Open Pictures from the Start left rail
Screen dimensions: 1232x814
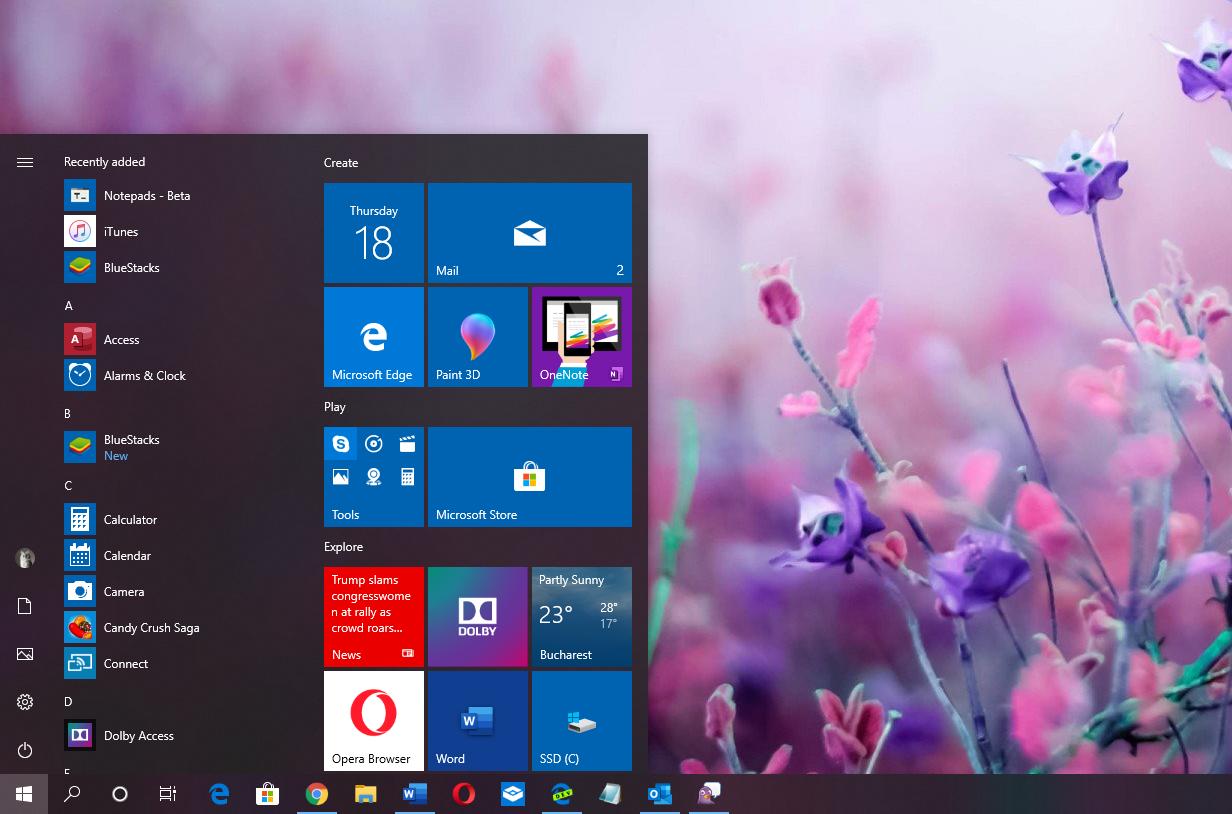[25, 654]
